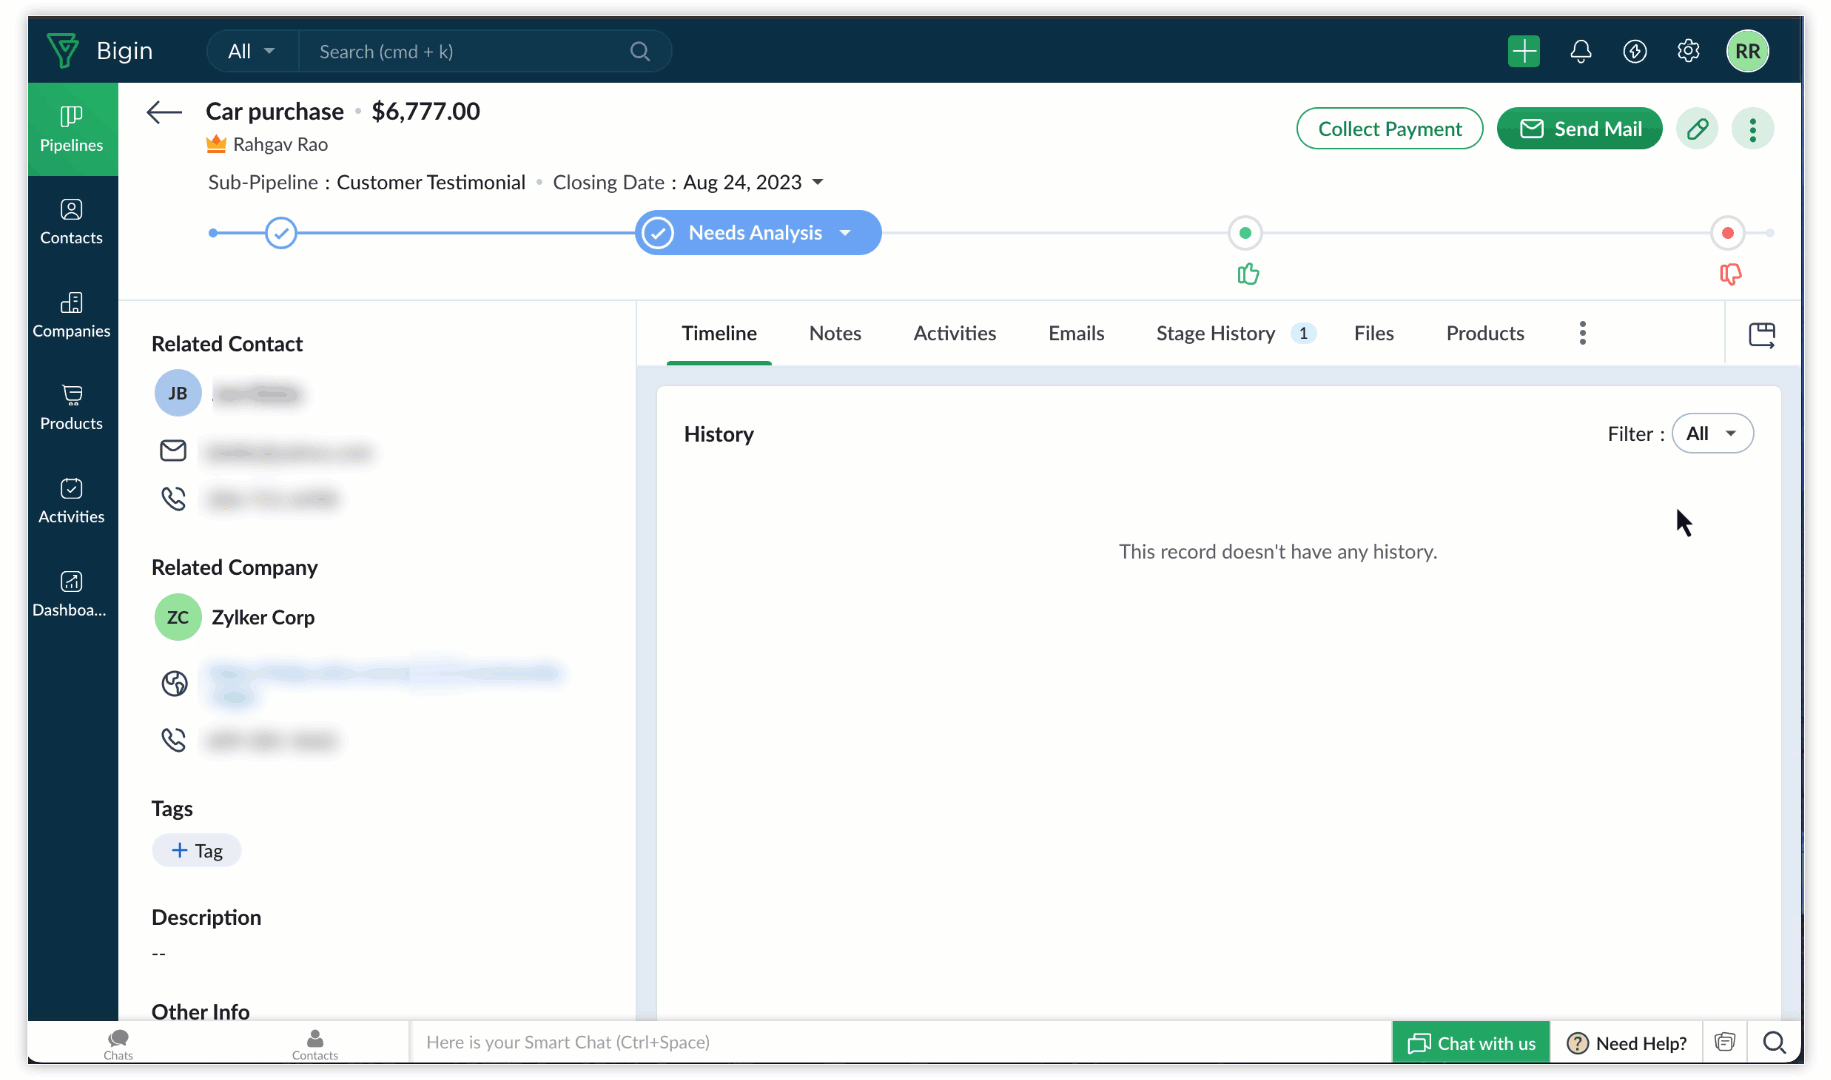Click the lightning compass icon in top bar

pyautogui.click(x=1635, y=51)
